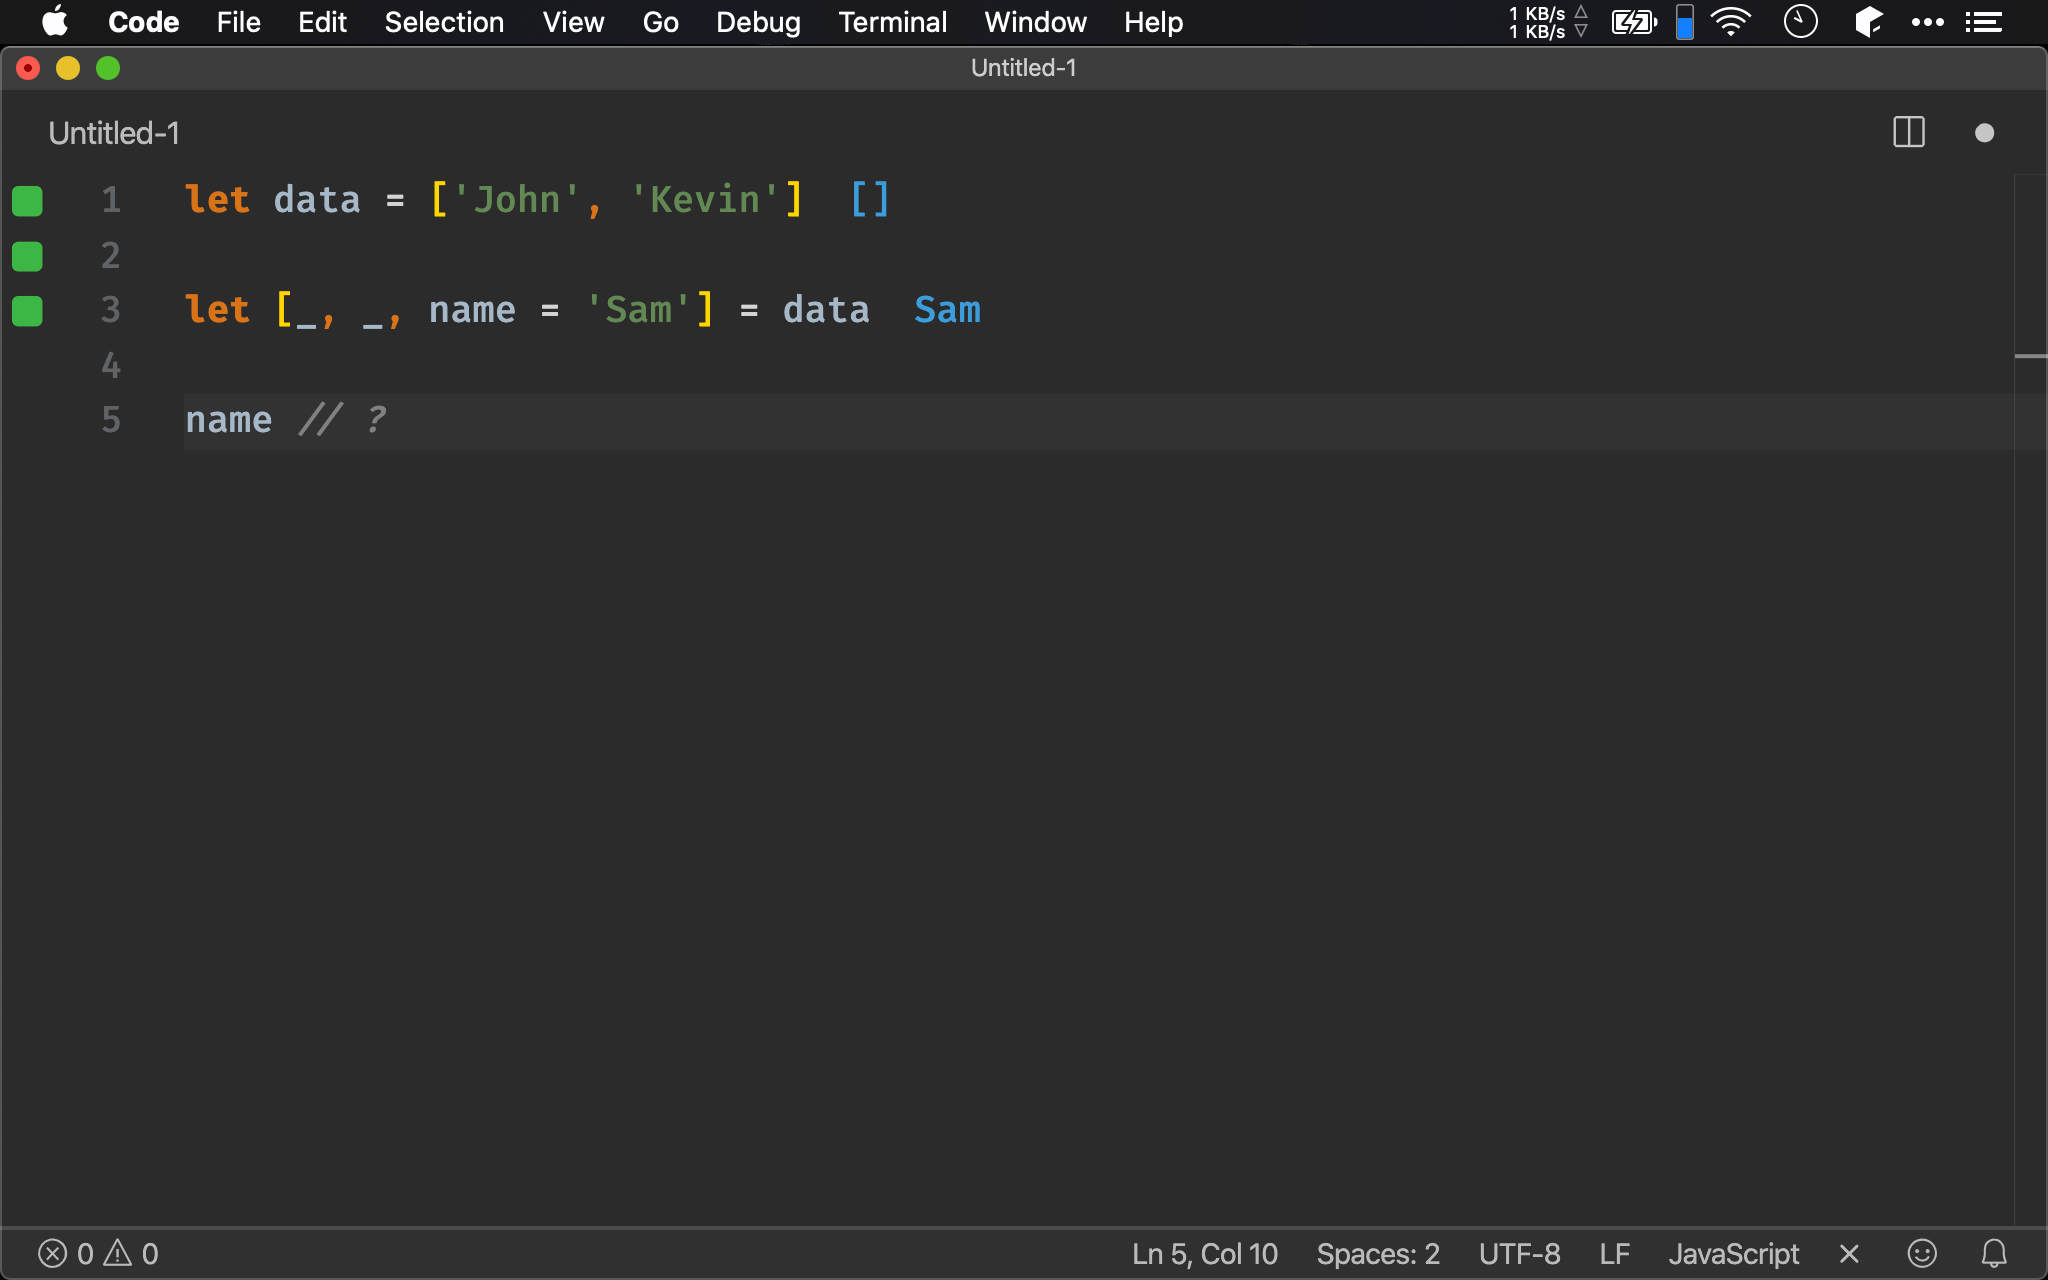The width and height of the screenshot is (2048, 1280).
Task: Open the Terminal menu
Action: [892, 22]
